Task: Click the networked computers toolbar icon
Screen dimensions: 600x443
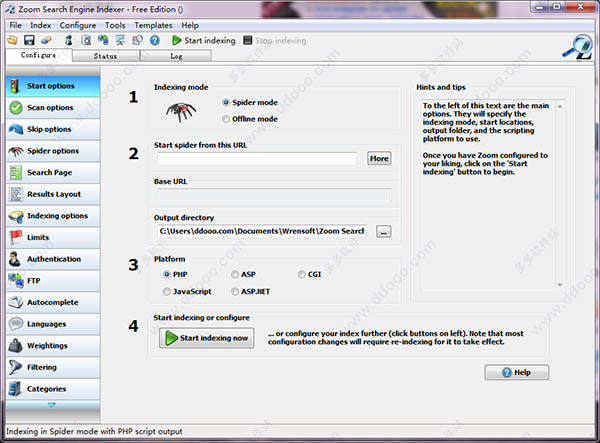Action: click(x=103, y=40)
